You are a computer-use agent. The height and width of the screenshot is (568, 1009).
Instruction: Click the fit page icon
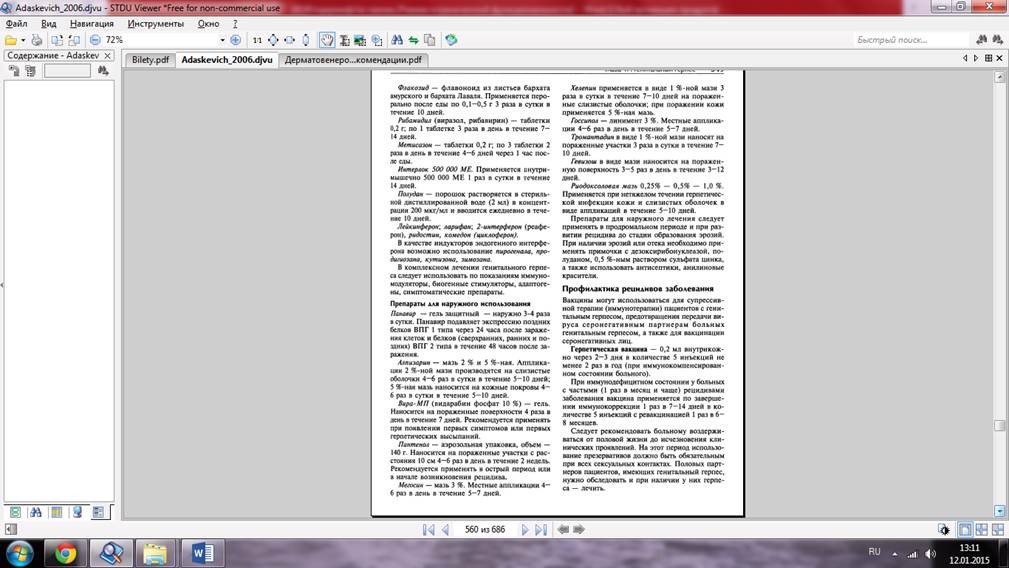tap(273, 40)
